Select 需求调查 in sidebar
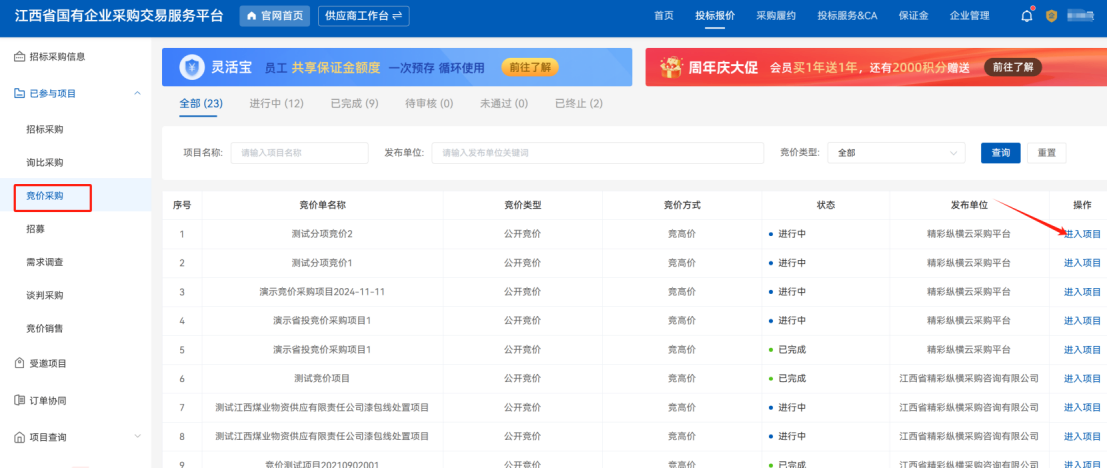Viewport: 1107px width, 469px height. (x=44, y=262)
